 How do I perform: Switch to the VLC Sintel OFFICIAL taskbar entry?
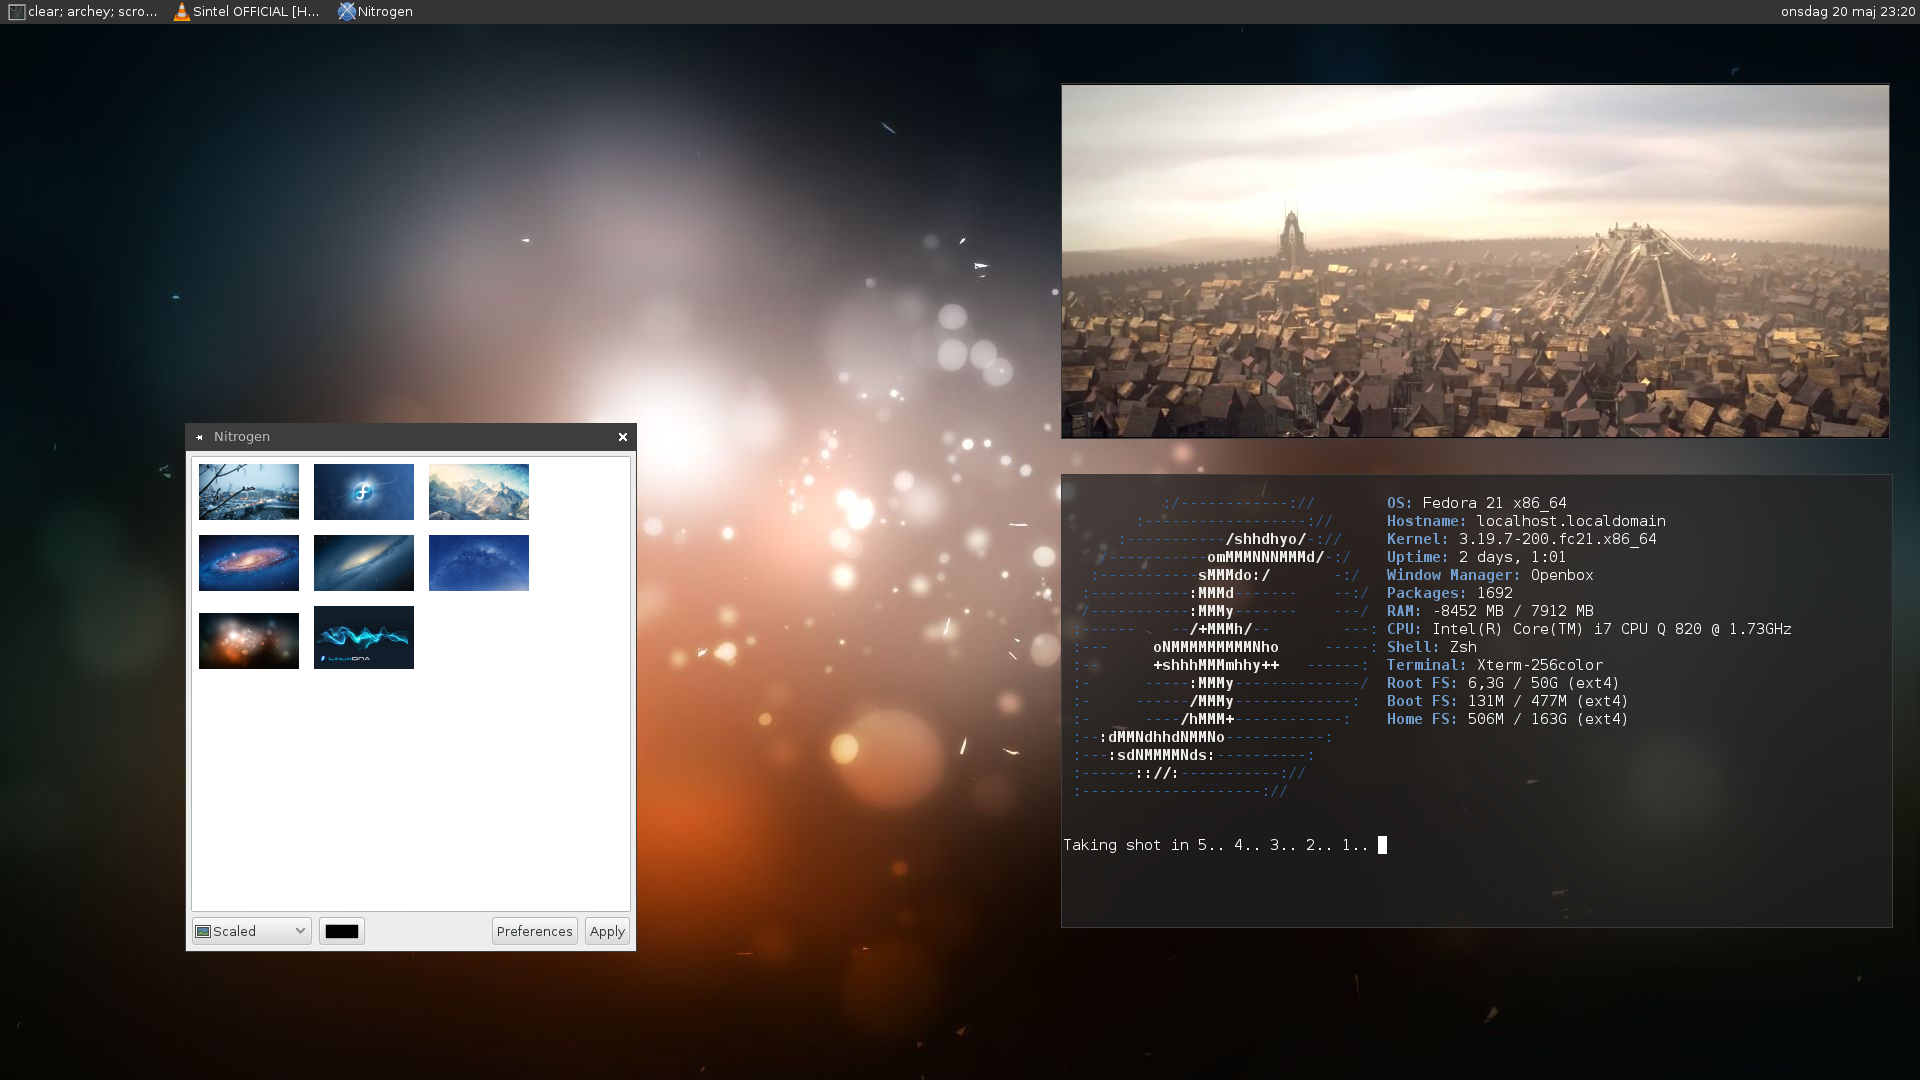(247, 12)
